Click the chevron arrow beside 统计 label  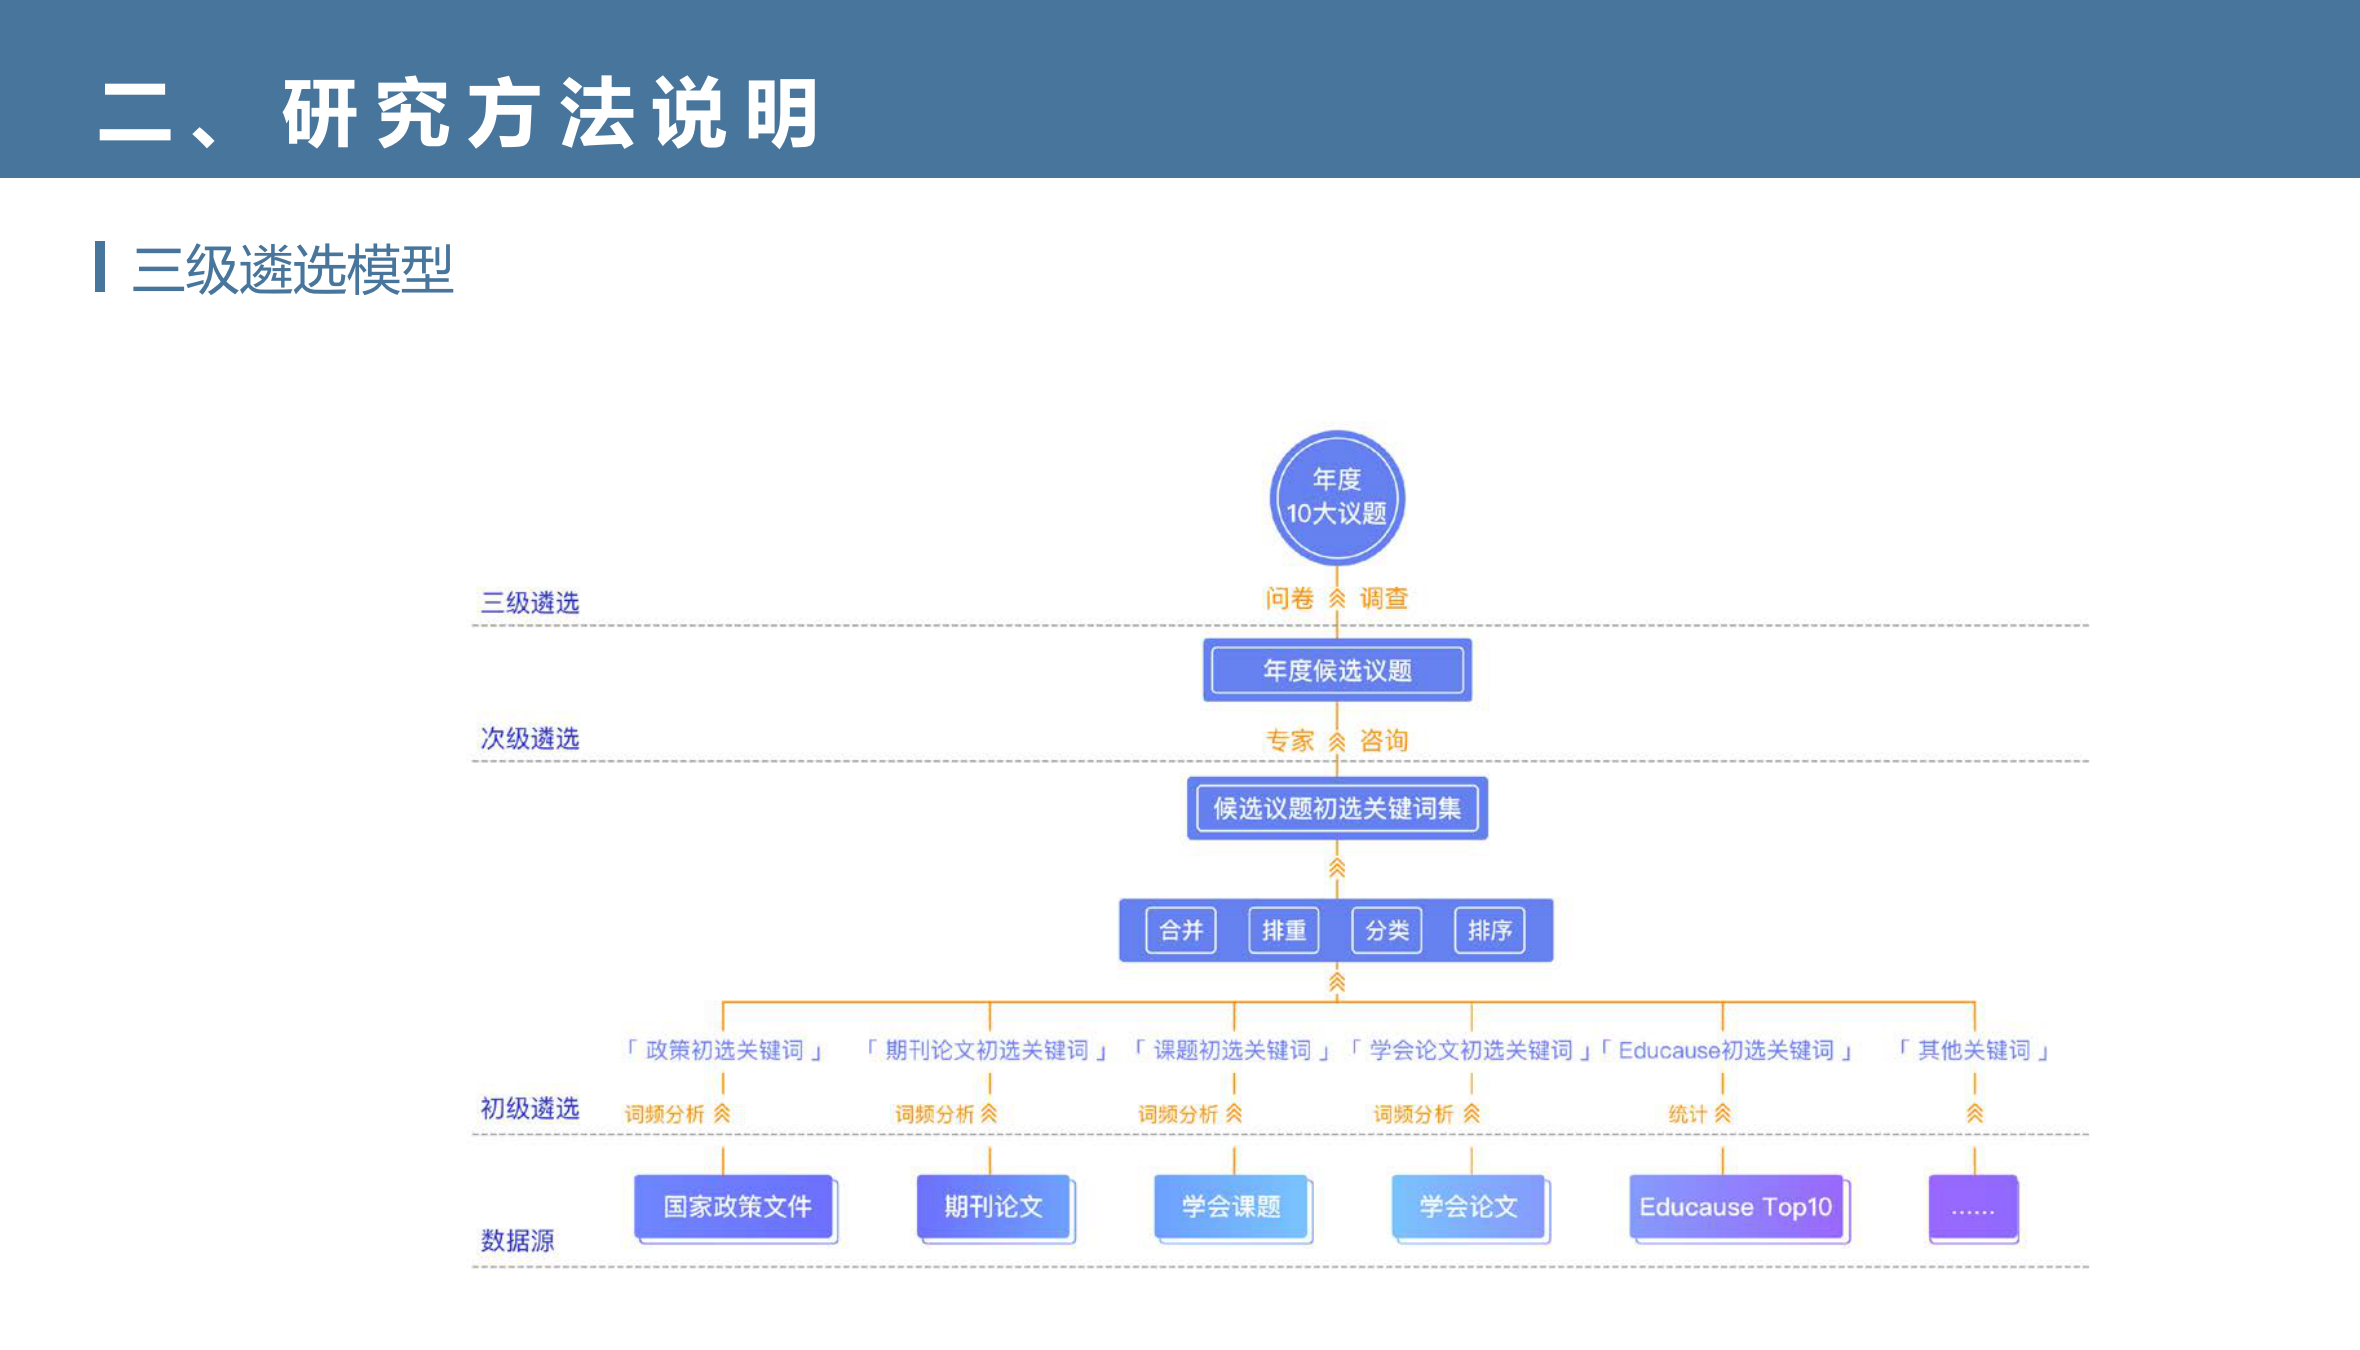(1722, 1113)
